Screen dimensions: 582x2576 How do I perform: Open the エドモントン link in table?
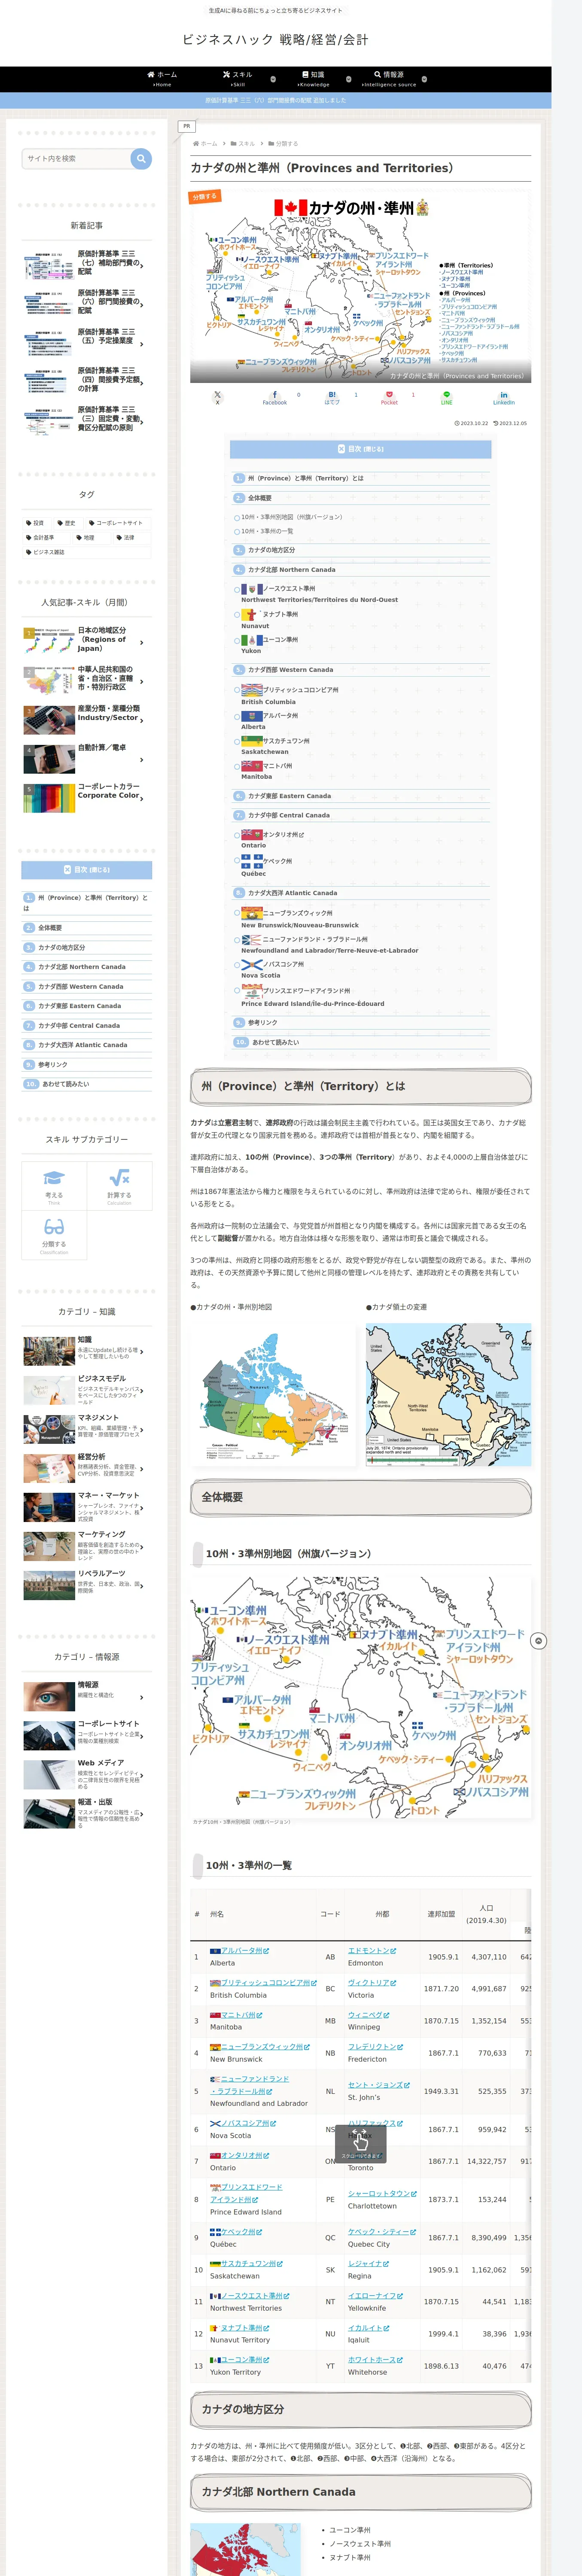(371, 1951)
